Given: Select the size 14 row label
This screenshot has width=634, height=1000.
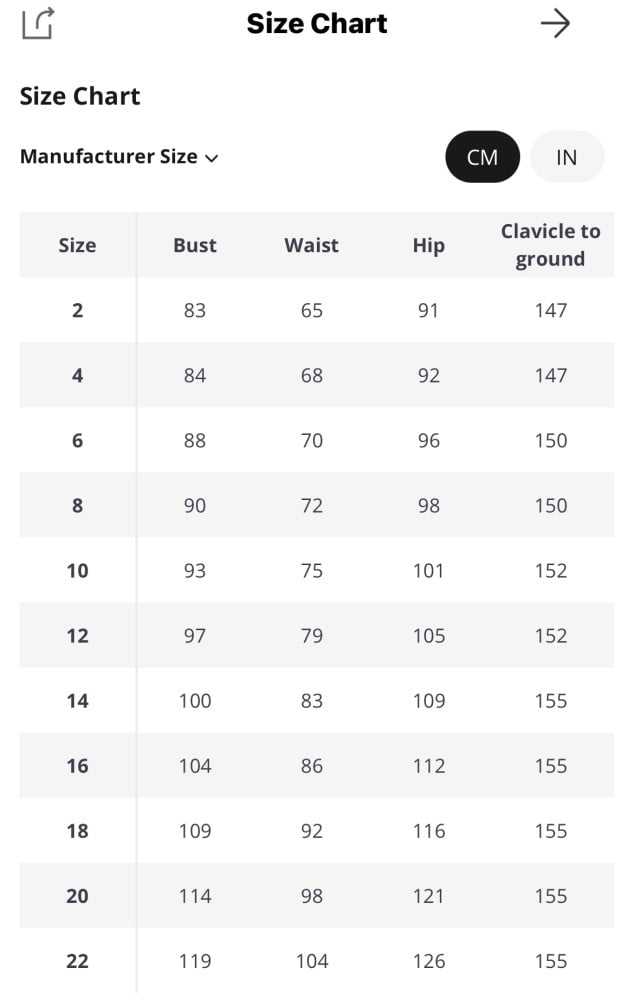Looking at the screenshot, I should pos(77,701).
